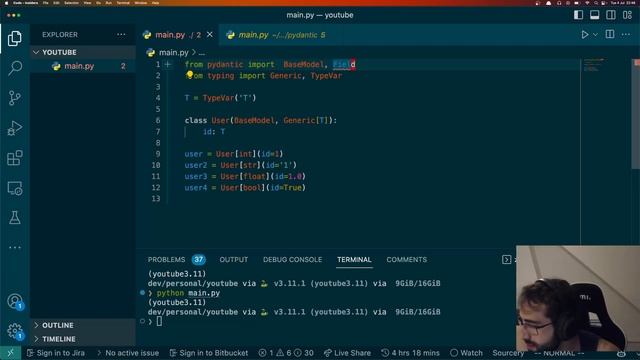Switch to the OUTPUT panel tab
640x360 pixels.
(x=233, y=260)
